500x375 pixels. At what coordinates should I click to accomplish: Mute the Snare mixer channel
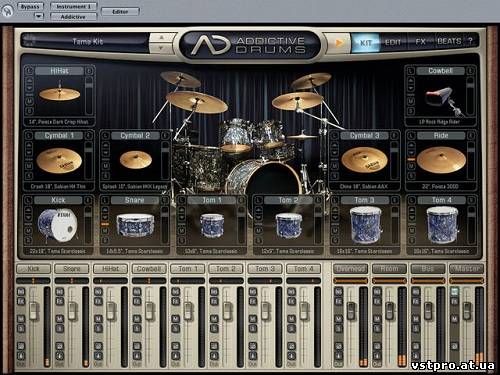(x=59, y=319)
